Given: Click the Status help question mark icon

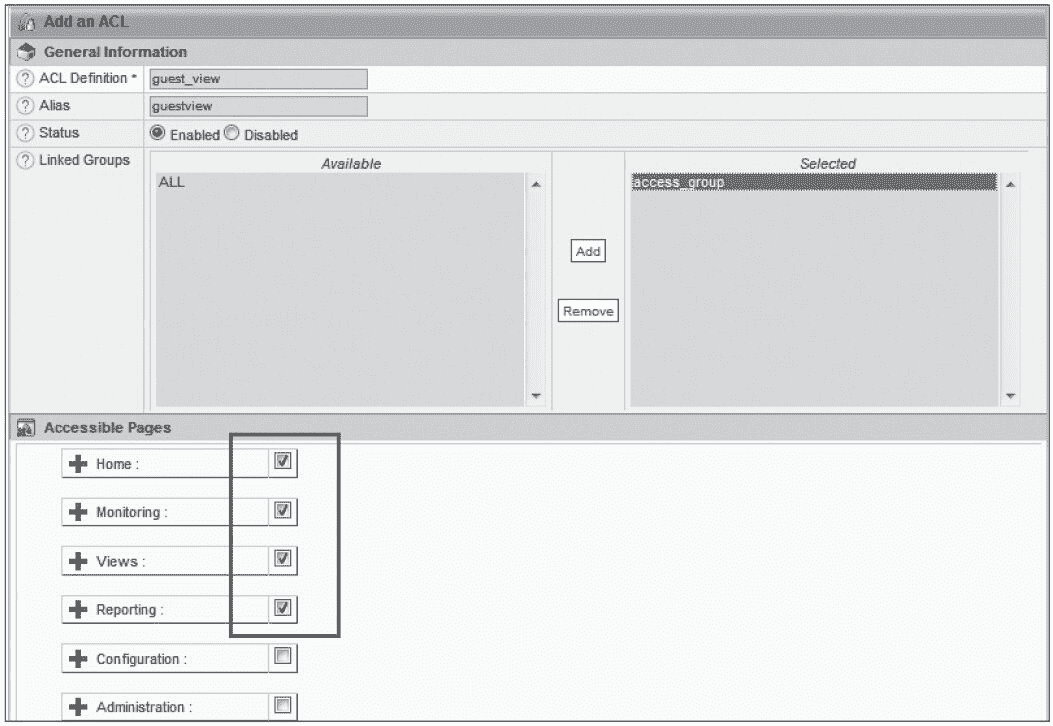Looking at the screenshot, I should pyautogui.click(x=24, y=133).
